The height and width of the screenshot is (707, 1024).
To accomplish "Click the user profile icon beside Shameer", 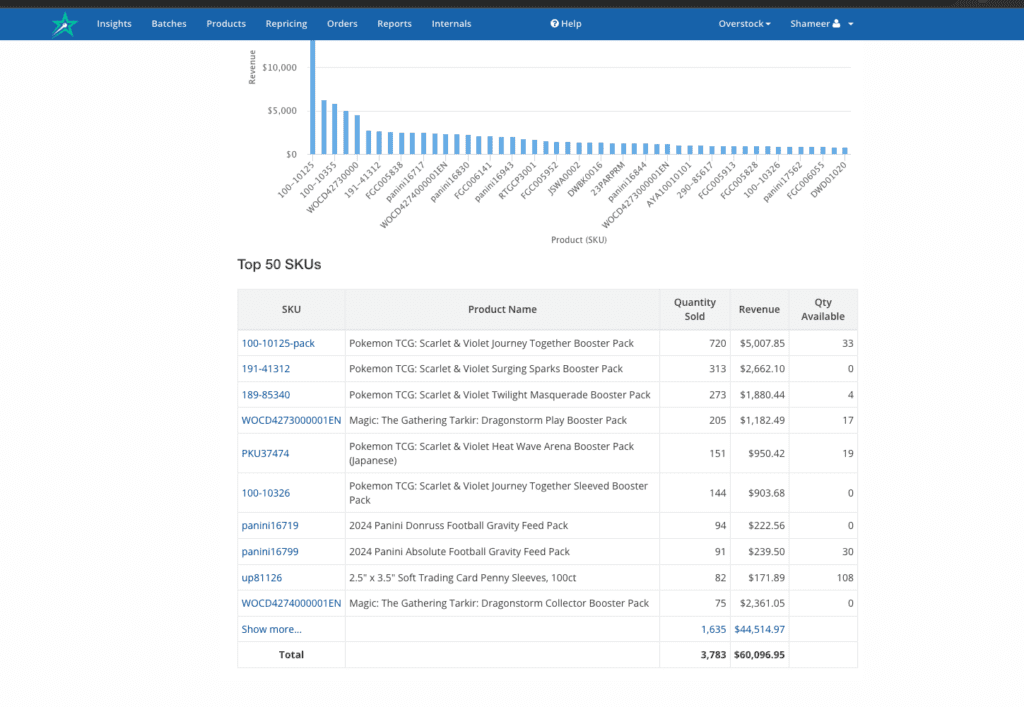I will click(x=836, y=24).
